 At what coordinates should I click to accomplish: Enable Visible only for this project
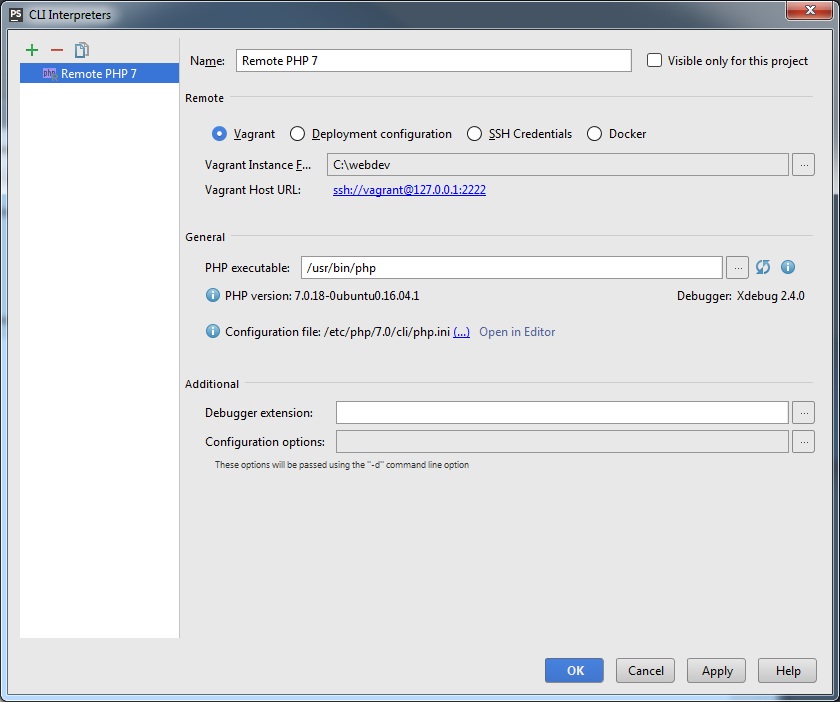(x=655, y=60)
